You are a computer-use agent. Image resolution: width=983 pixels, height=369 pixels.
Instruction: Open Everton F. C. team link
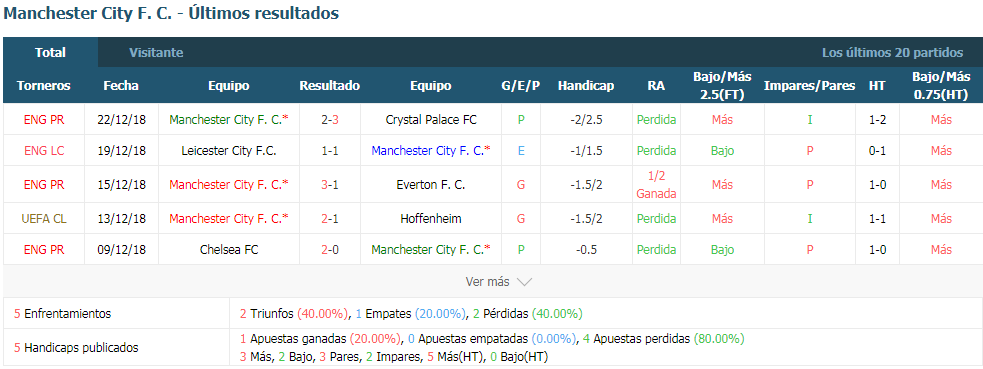430,185
